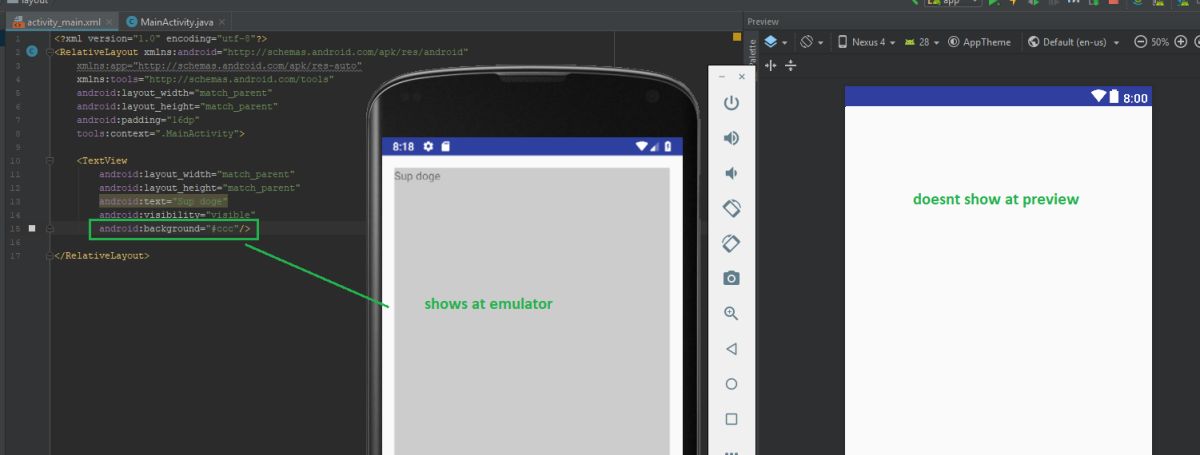
Task: Switch to the MainActivity.java tab
Action: (x=176, y=21)
